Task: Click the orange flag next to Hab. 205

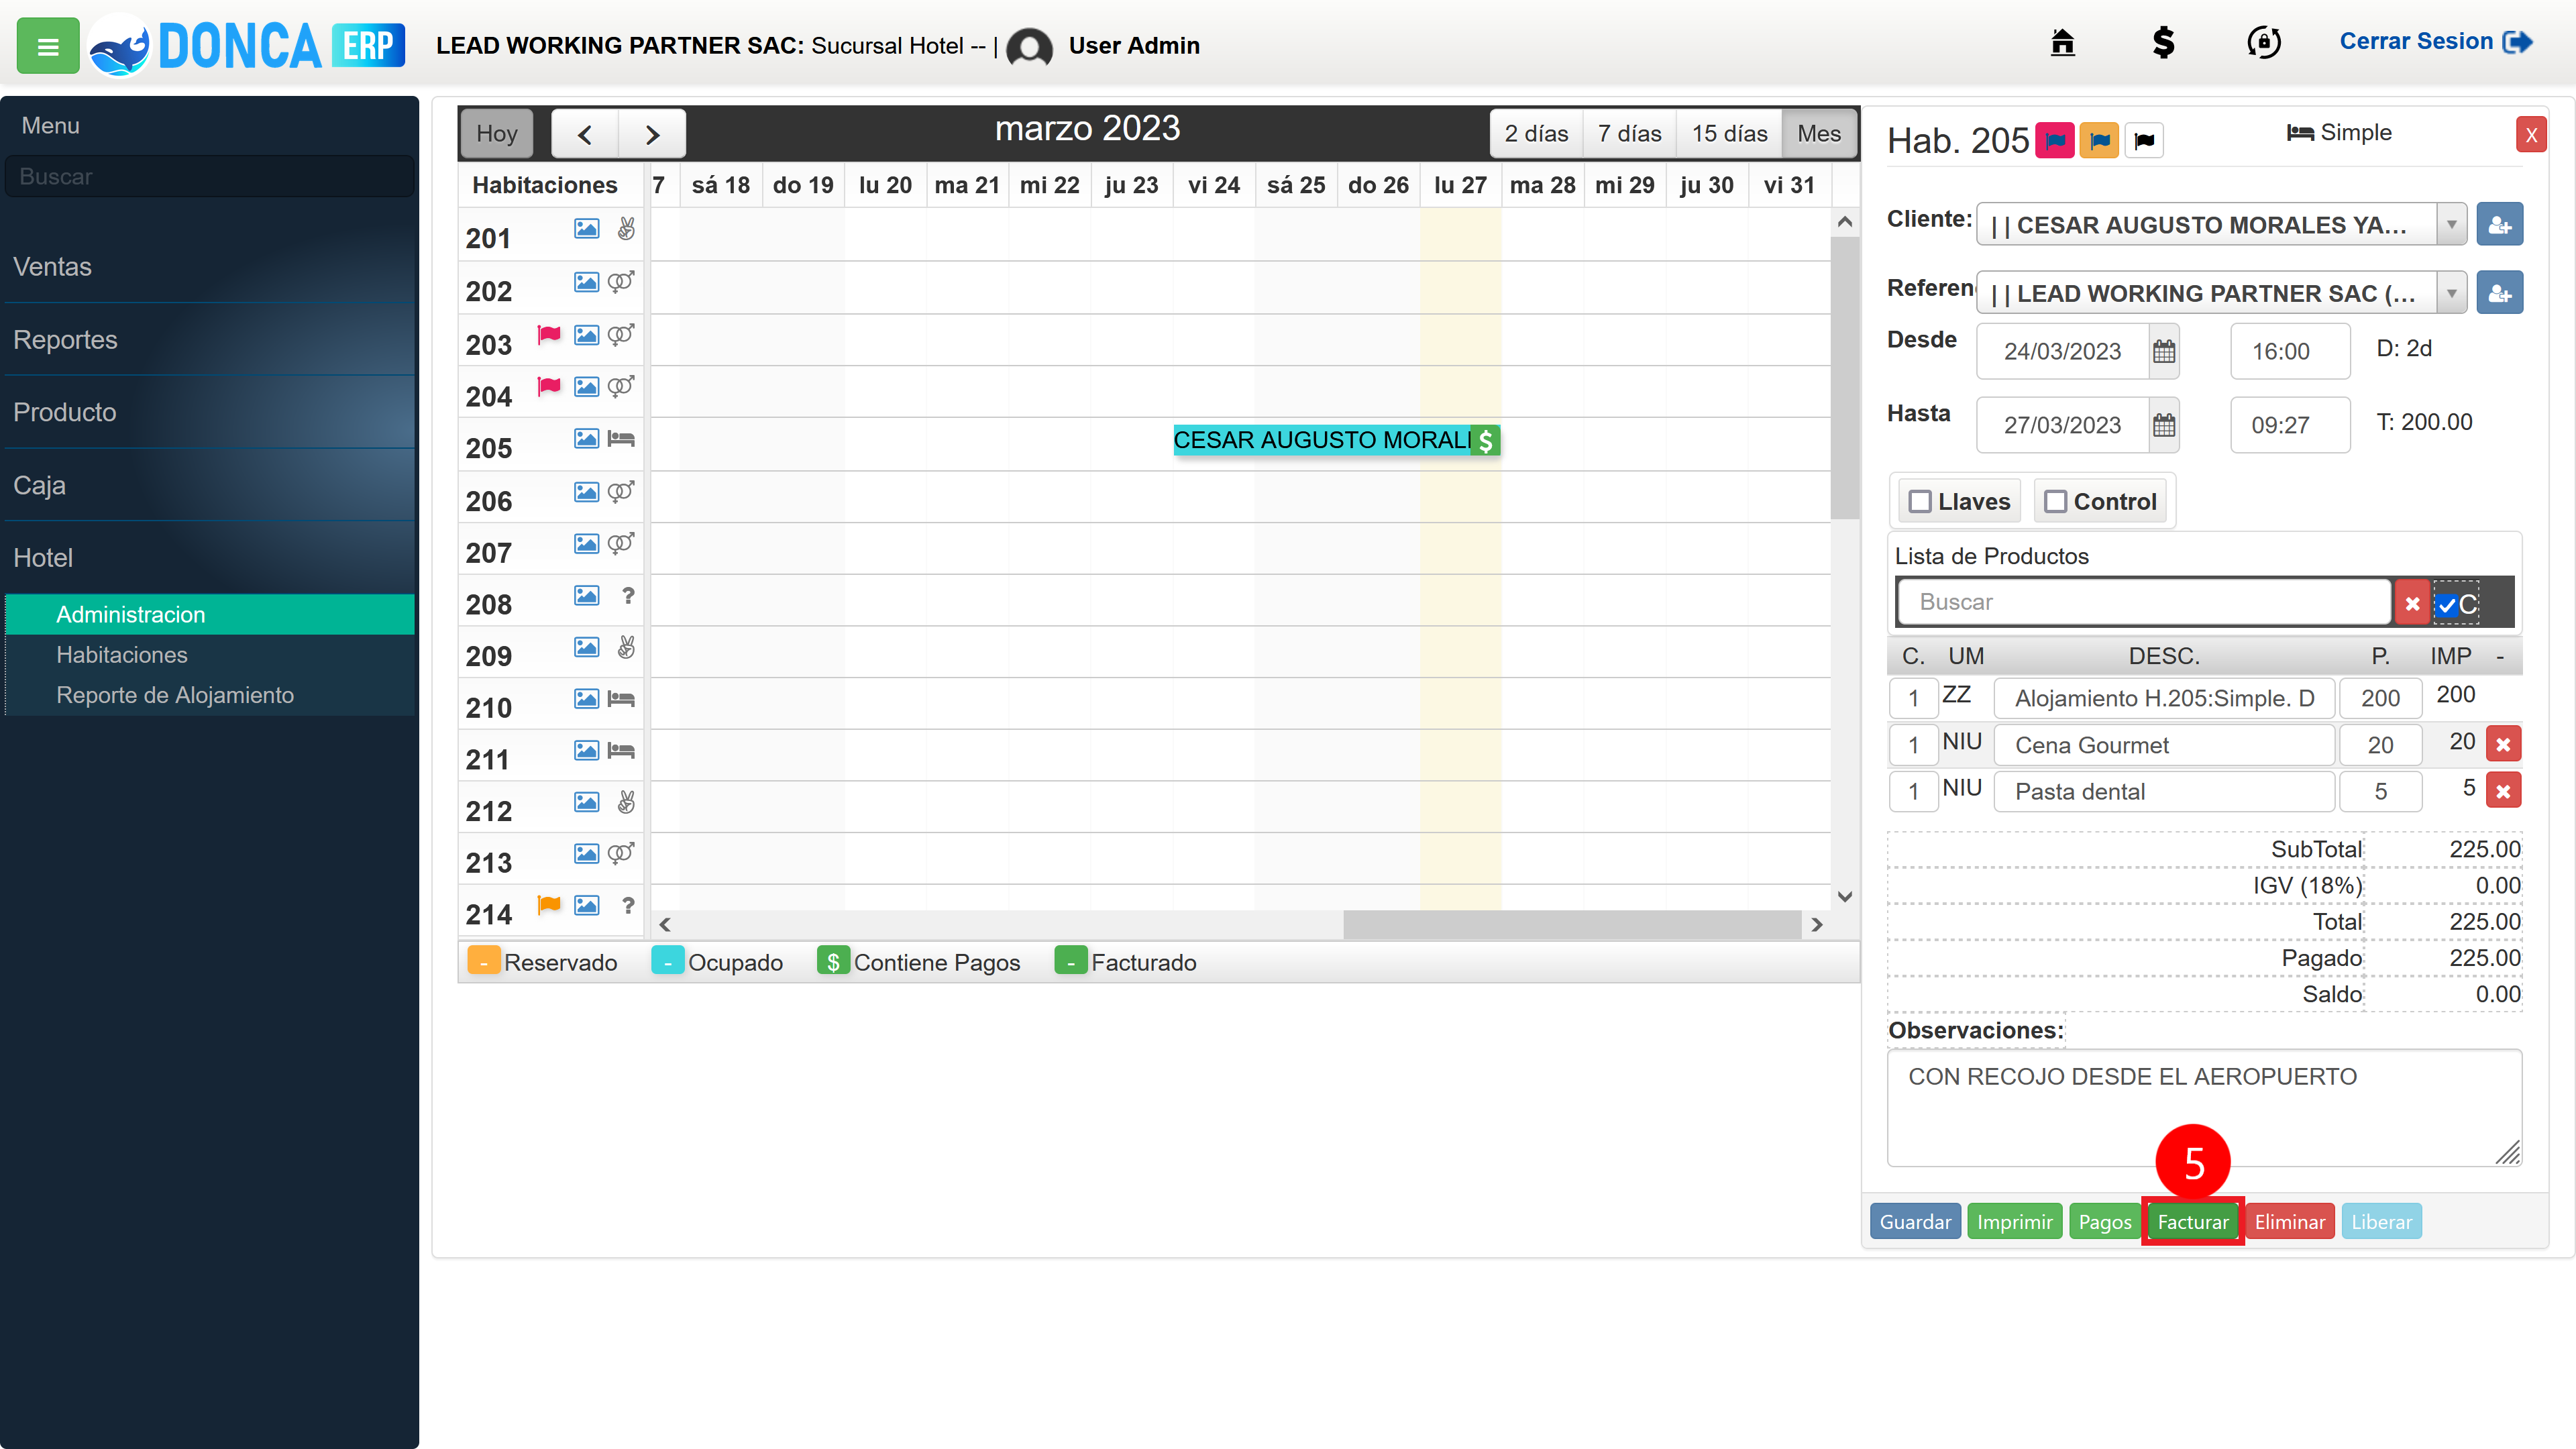Action: 2099,140
